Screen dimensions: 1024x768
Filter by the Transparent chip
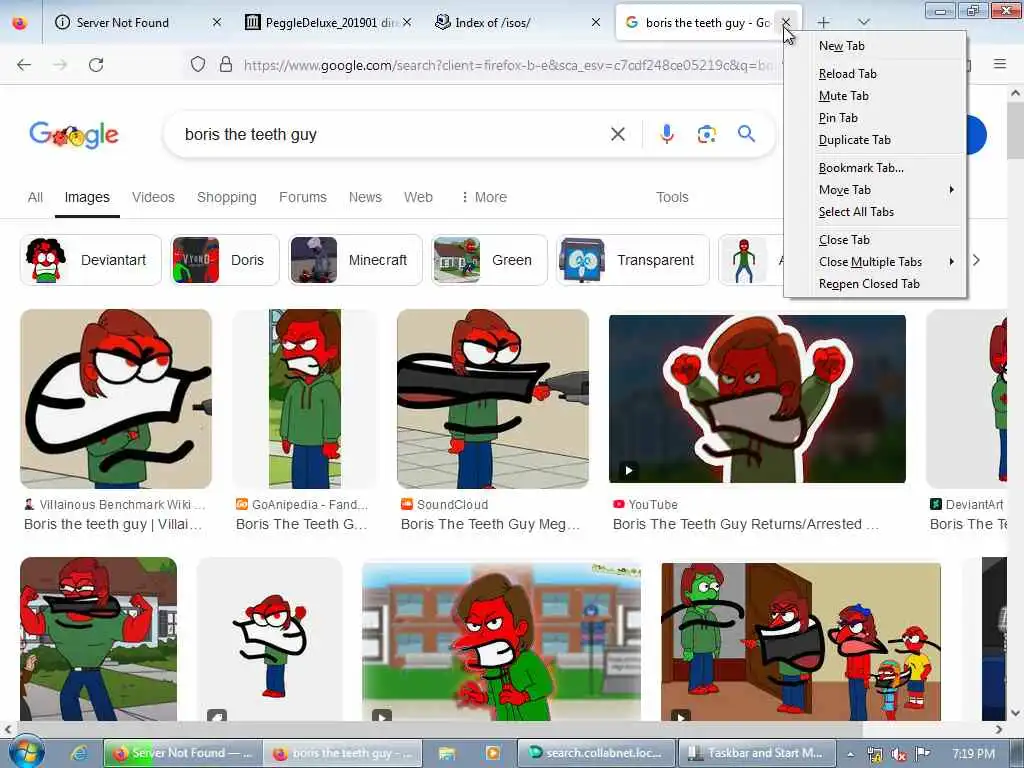click(632, 260)
